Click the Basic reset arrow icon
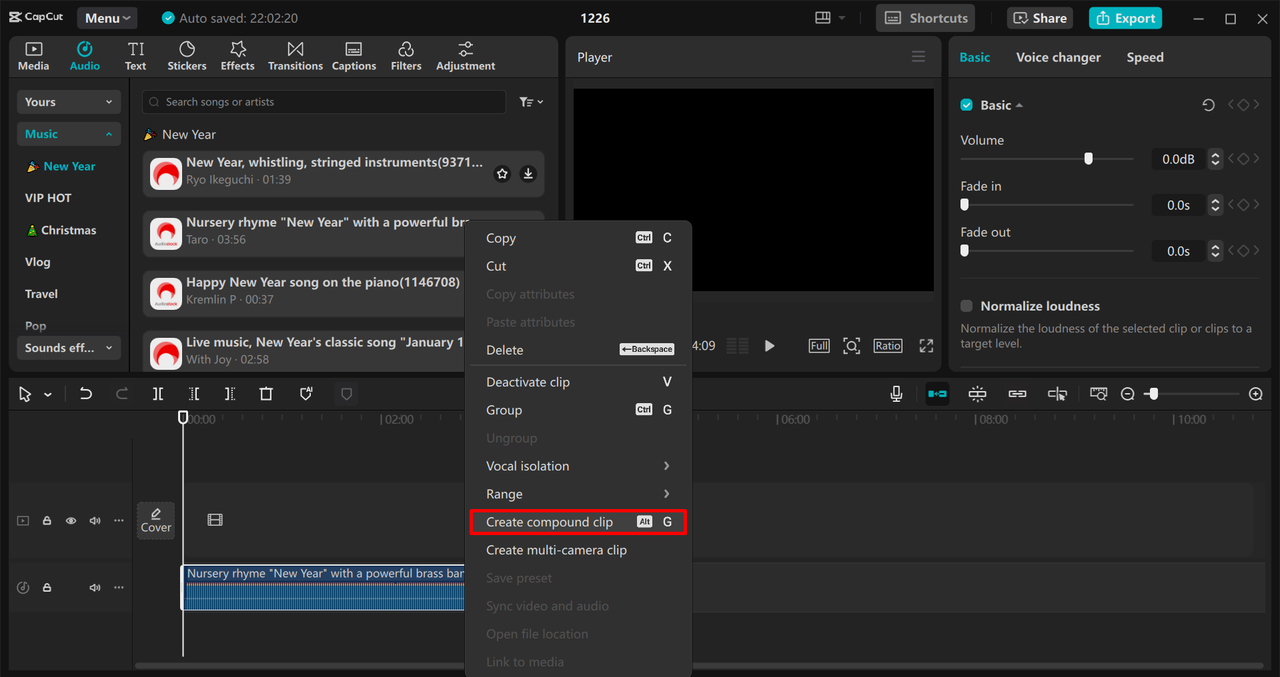Viewport: 1280px width, 677px height. 1208,105
